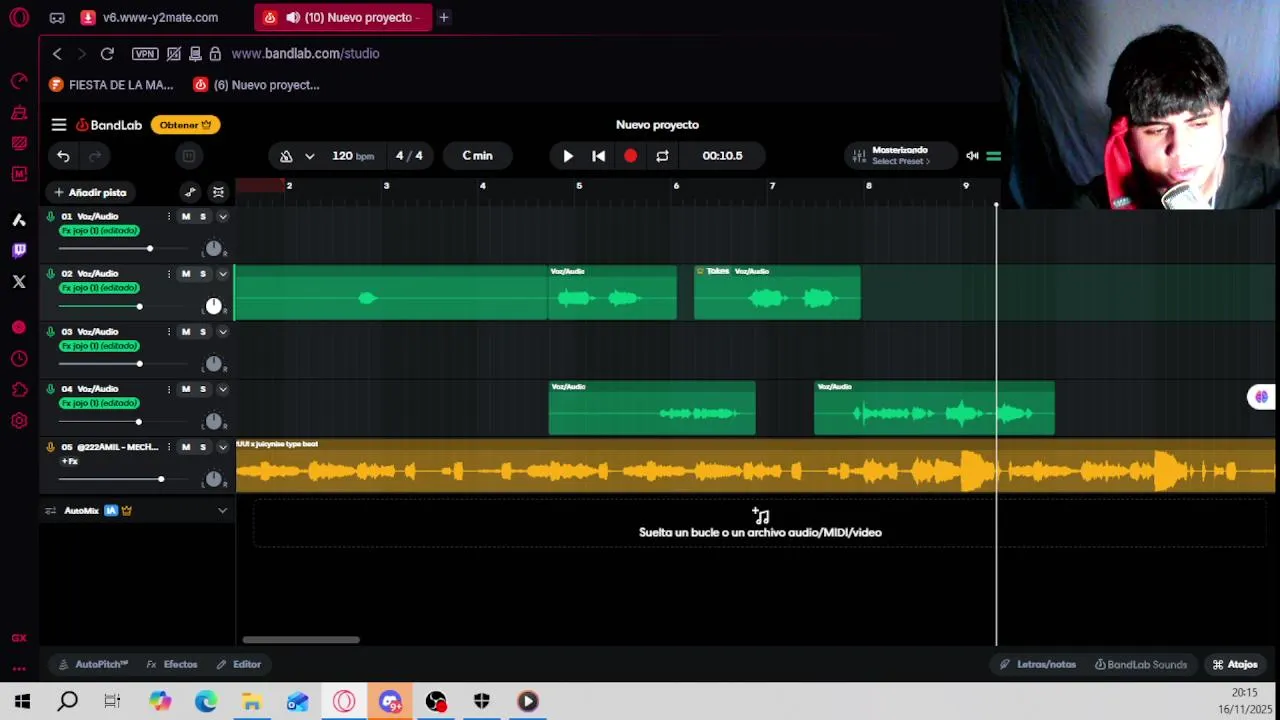Open the BandLab hamburger menu
Viewport: 1280px width, 720px height.
(x=59, y=125)
